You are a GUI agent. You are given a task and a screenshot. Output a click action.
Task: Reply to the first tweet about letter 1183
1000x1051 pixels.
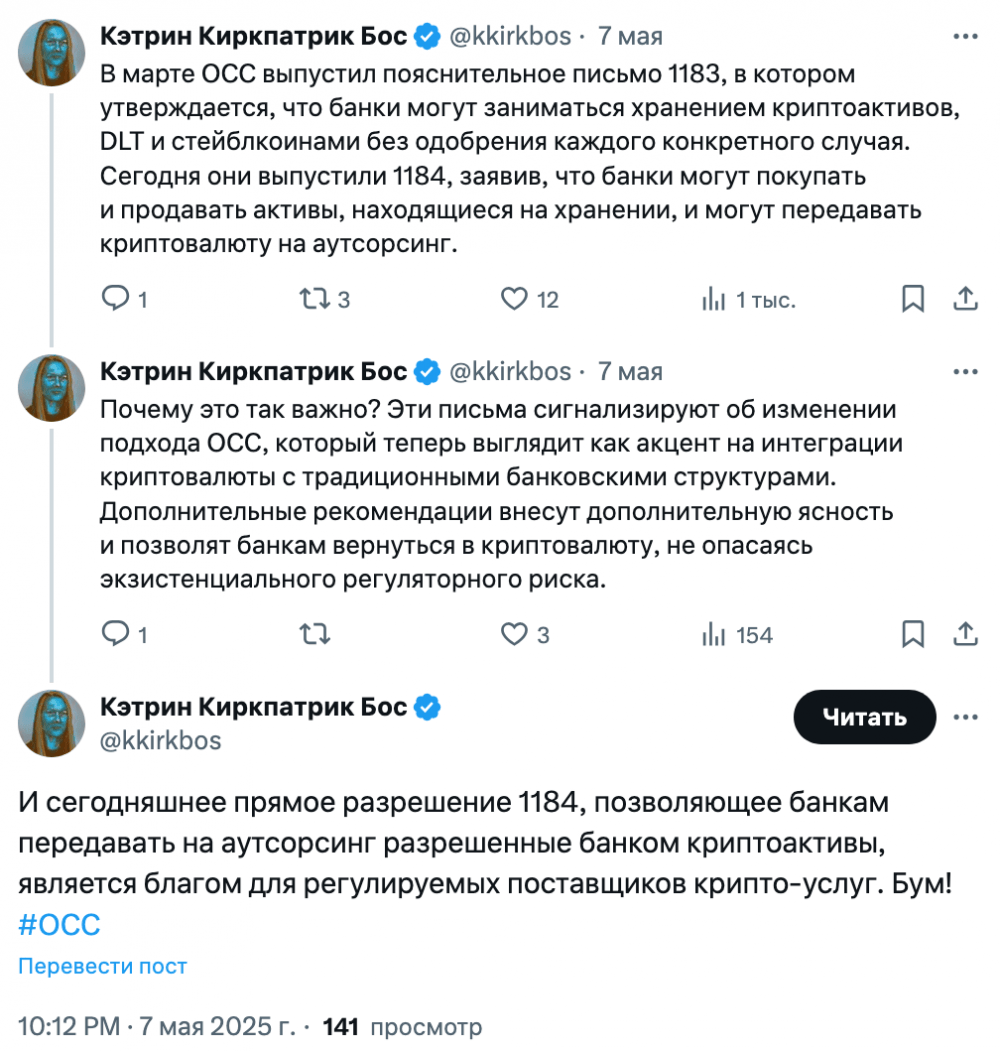pyautogui.click(x=124, y=298)
